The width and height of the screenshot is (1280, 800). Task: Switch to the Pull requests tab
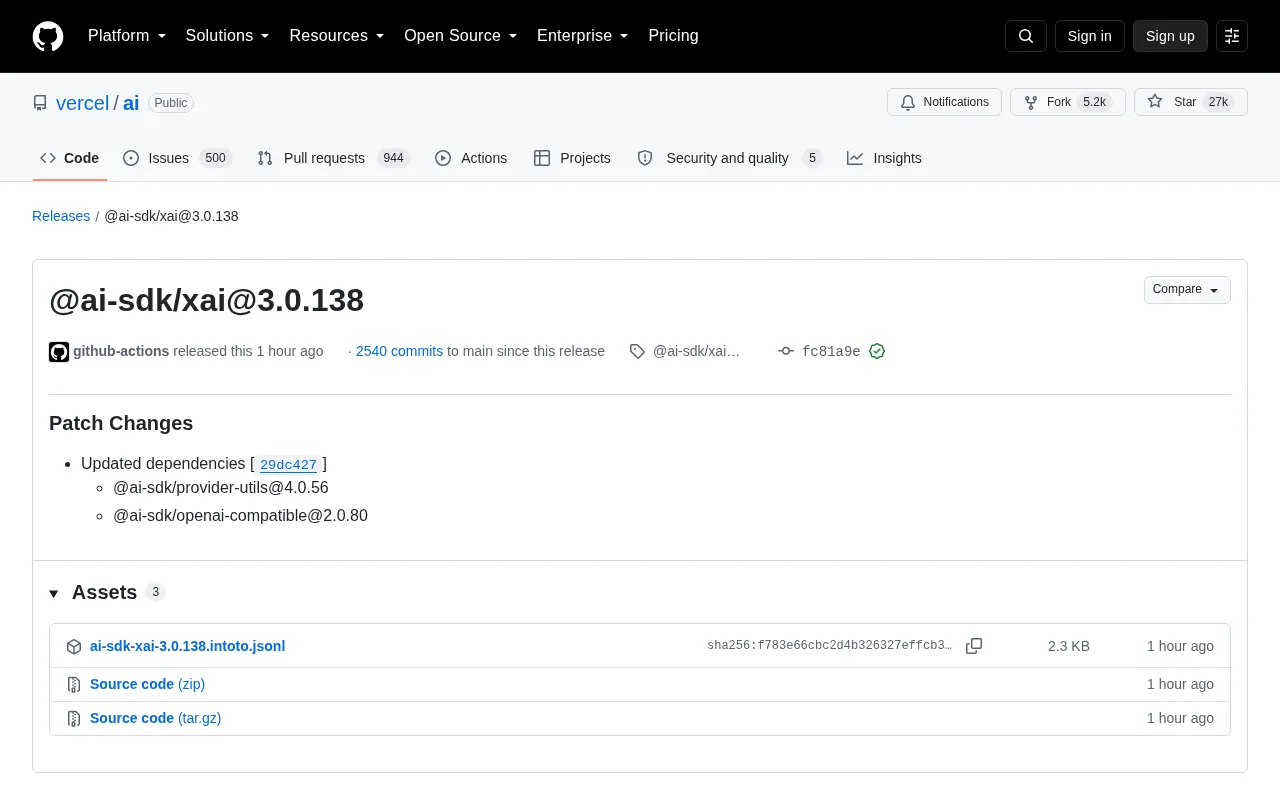(333, 158)
